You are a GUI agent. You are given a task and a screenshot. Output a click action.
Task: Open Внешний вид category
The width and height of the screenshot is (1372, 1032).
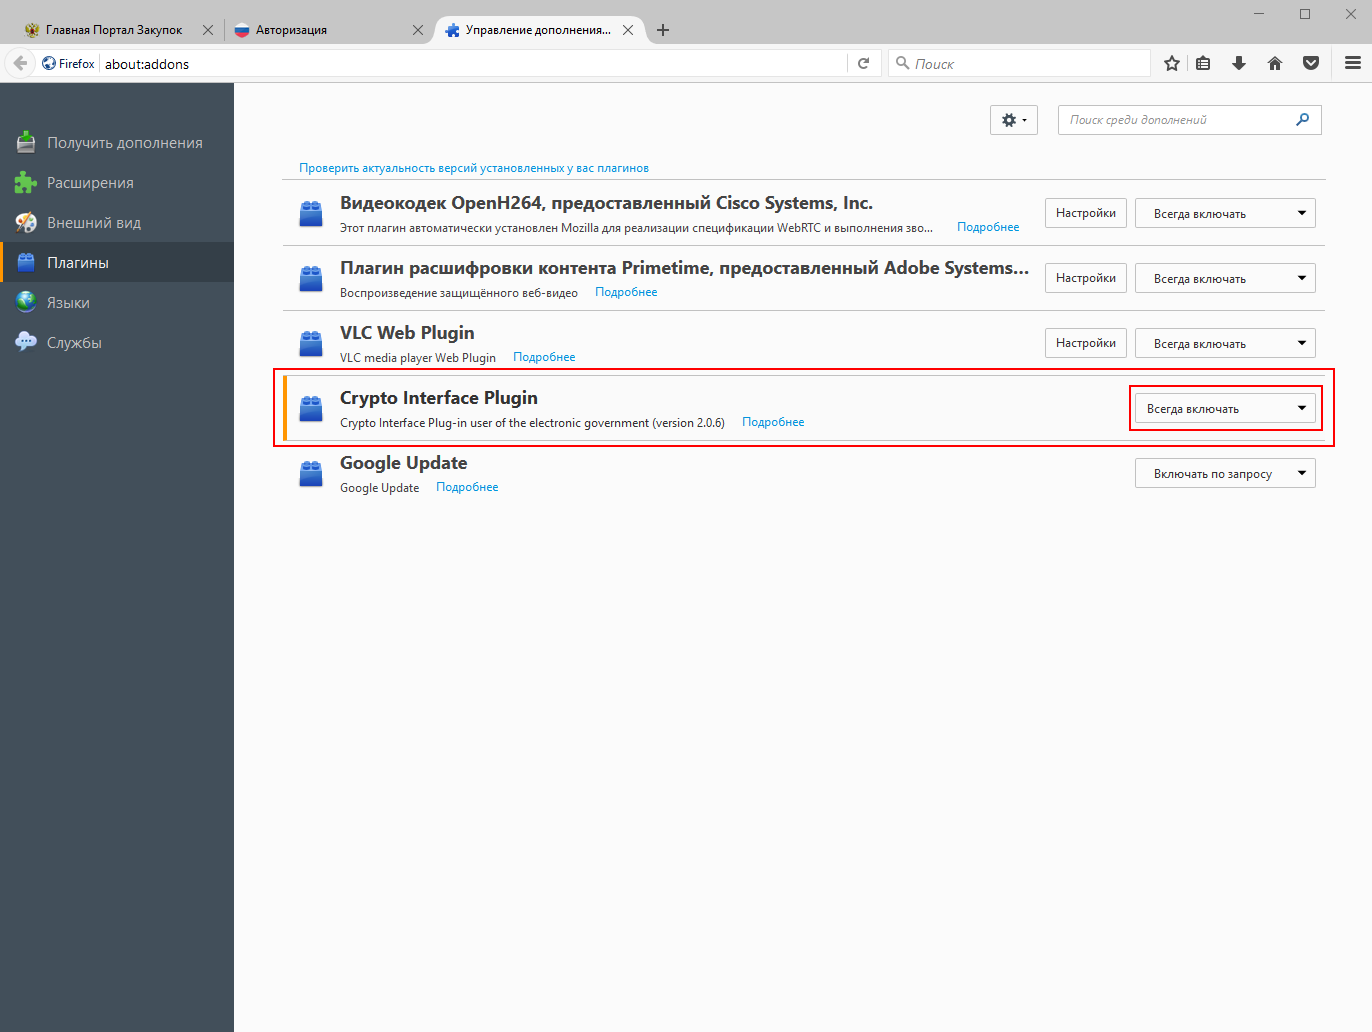[x=93, y=223]
